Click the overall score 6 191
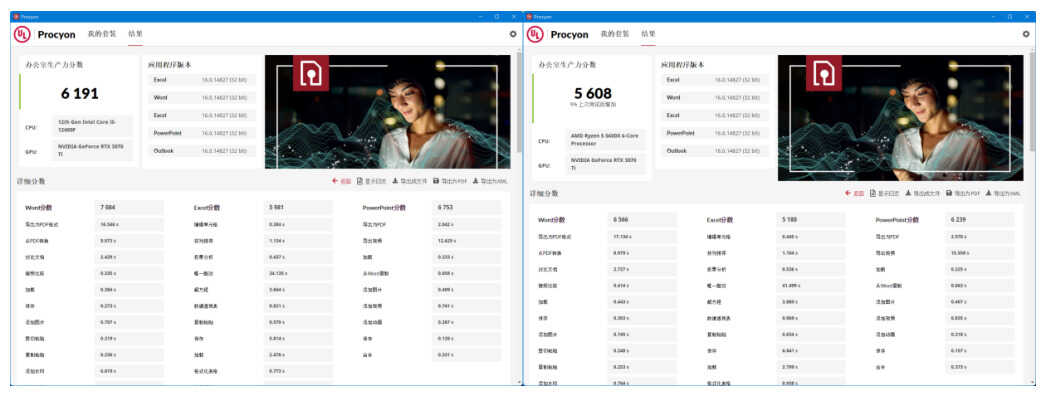This screenshot has height=404, width=1054. pyautogui.click(x=80, y=94)
